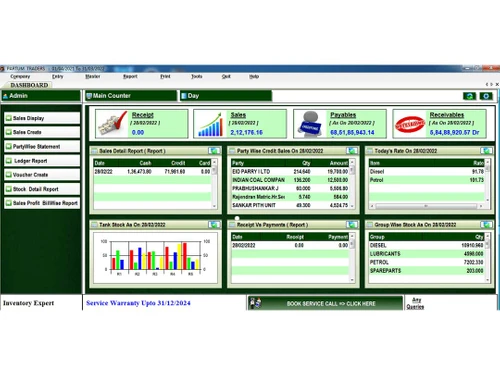Screen dimensions: 500x375
Task: Click the Ledger Report sidebar icon
Action: click(9, 161)
